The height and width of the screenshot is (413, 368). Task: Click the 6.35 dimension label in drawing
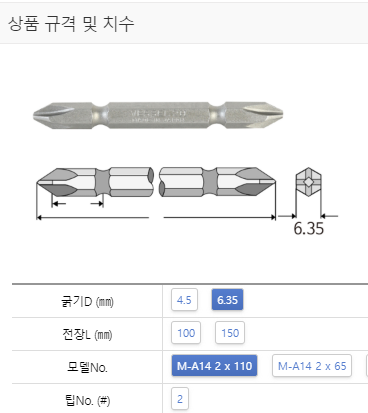pyautogui.click(x=309, y=228)
